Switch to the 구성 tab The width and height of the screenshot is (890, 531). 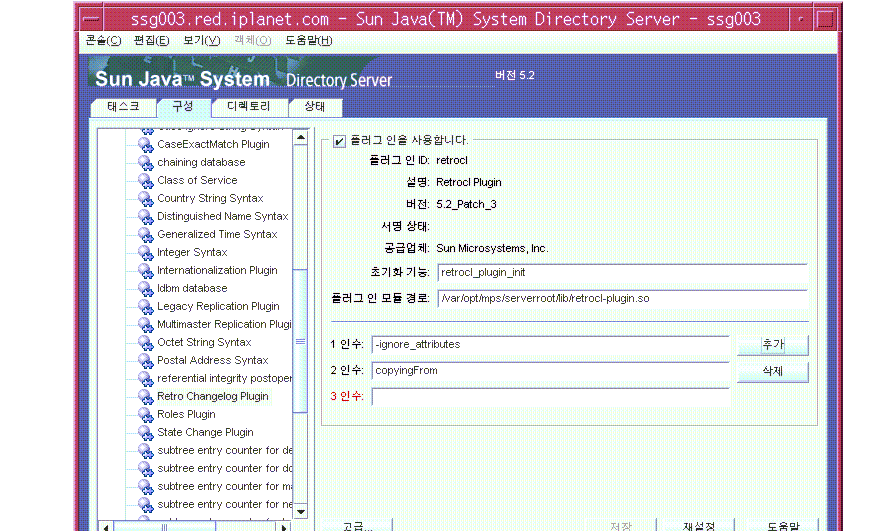tap(183, 107)
